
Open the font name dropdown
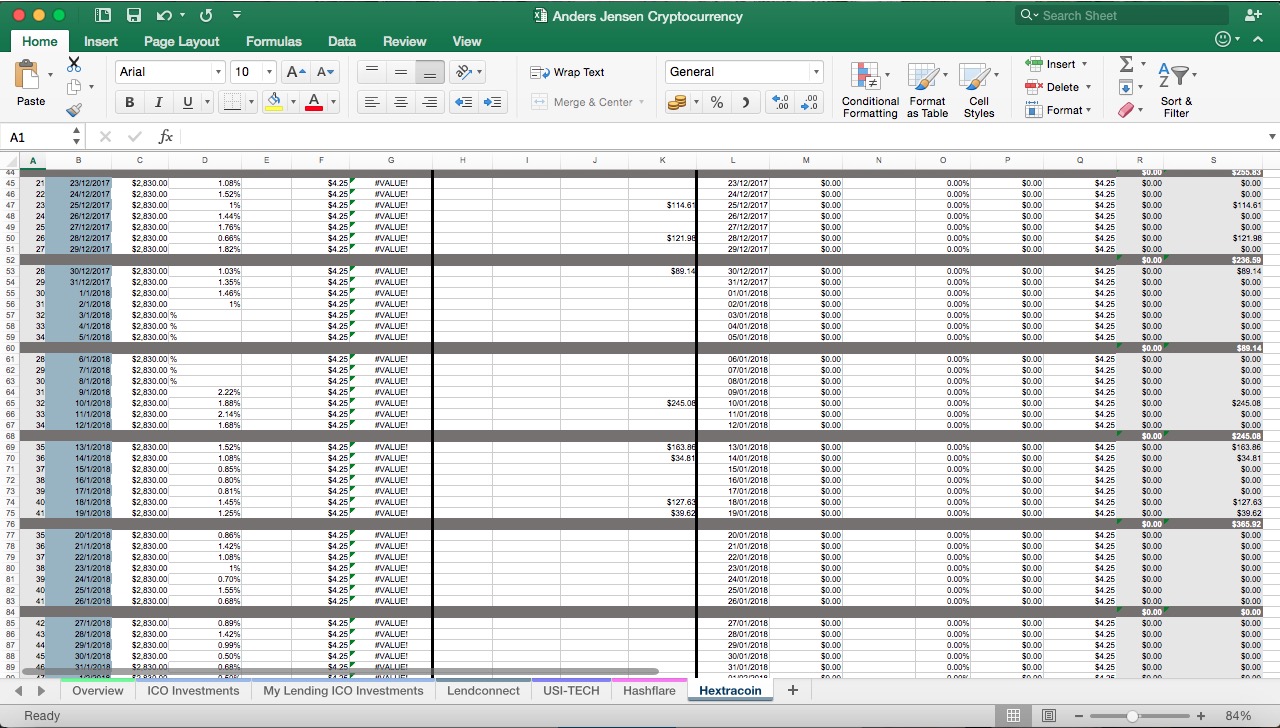click(x=220, y=71)
